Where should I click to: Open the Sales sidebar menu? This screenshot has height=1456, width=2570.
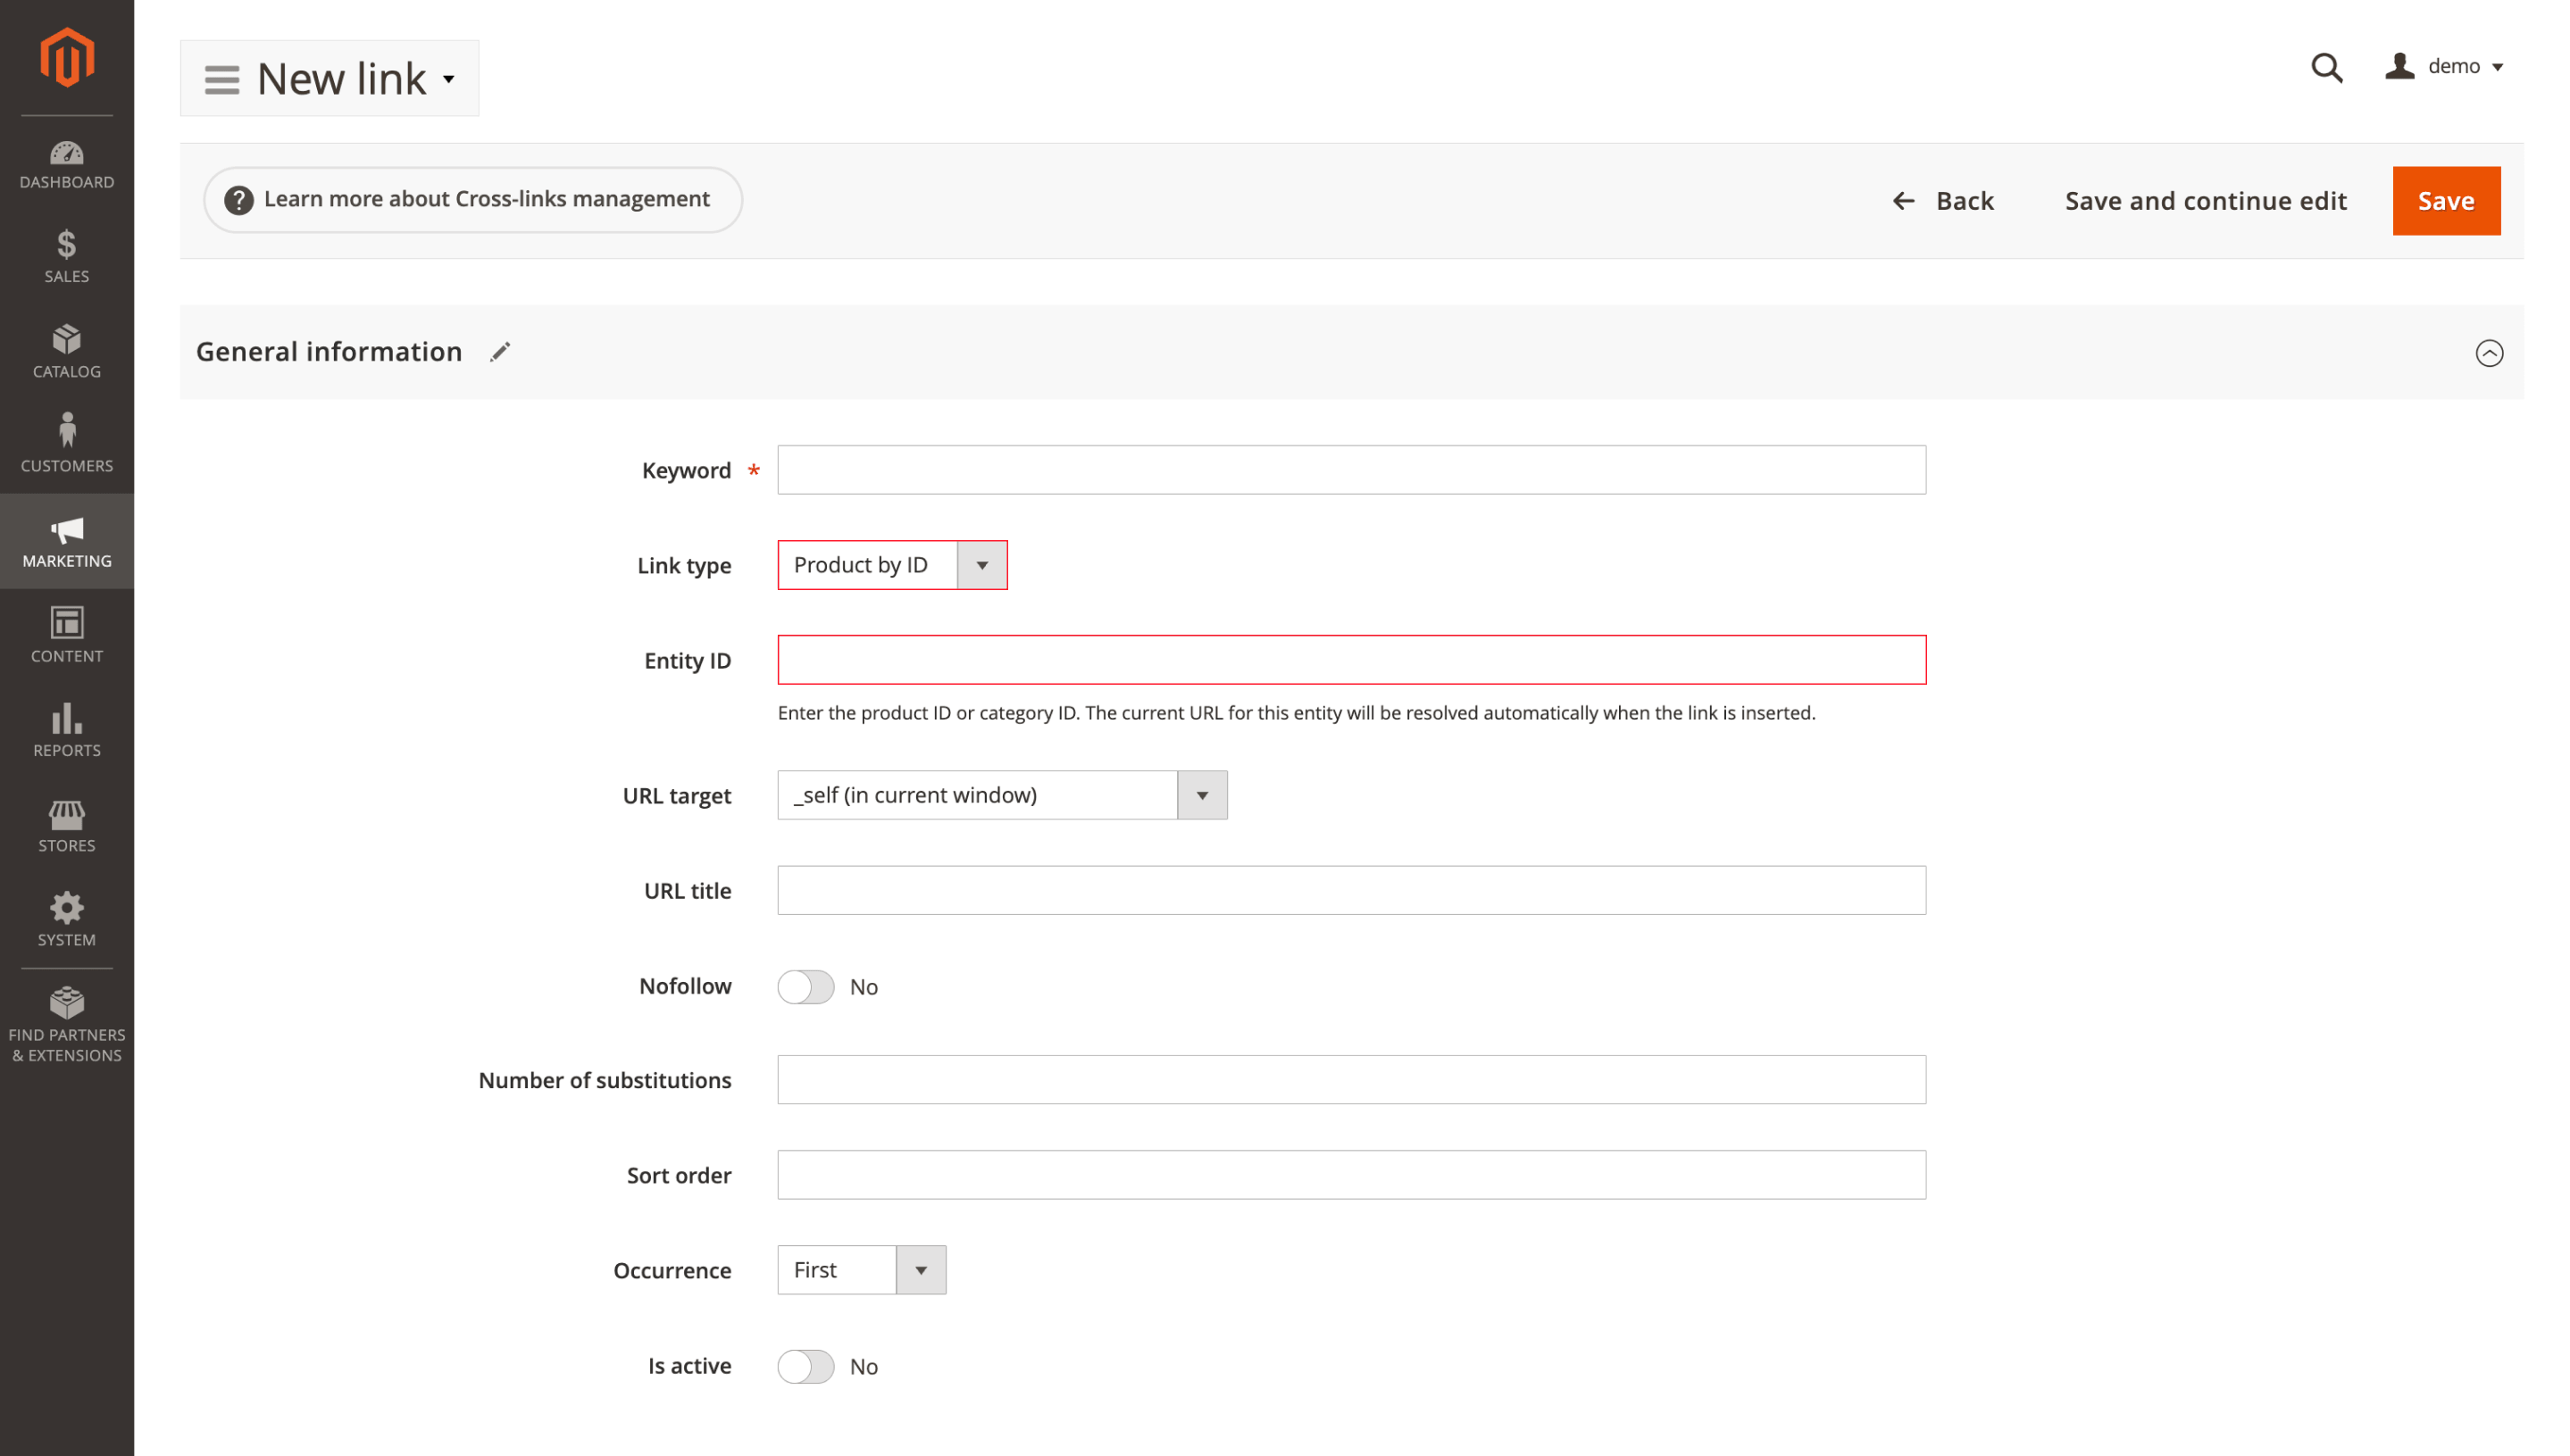tap(67, 257)
